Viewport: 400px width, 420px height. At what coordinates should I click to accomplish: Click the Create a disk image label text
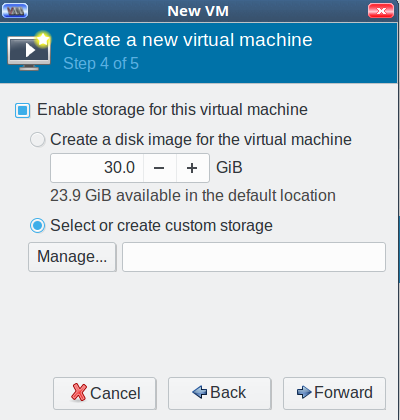(201, 139)
